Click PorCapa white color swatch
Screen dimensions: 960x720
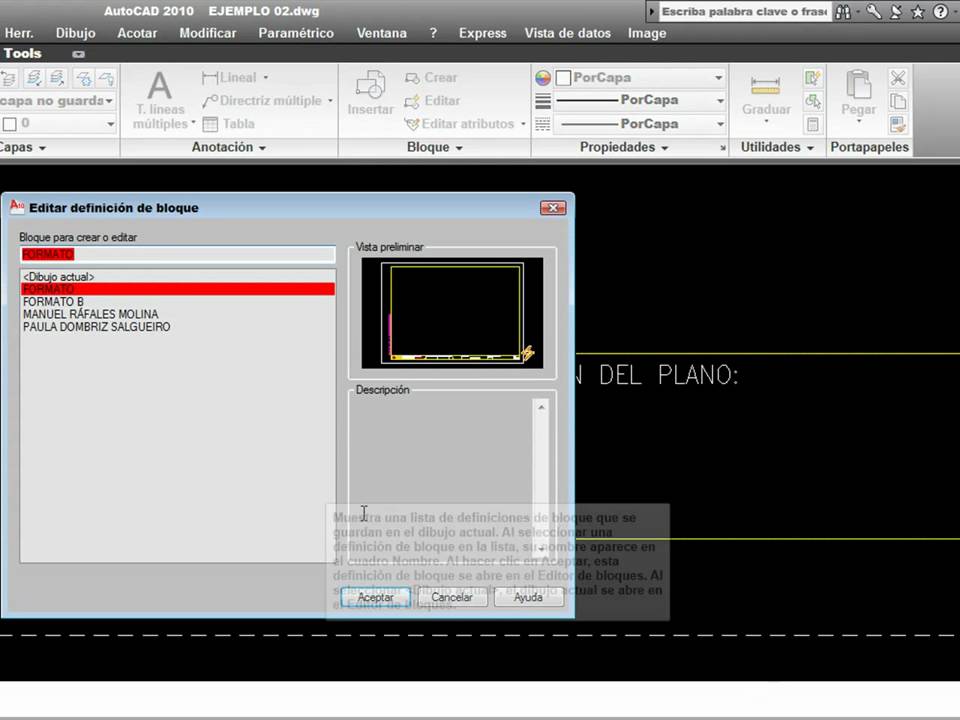564,78
